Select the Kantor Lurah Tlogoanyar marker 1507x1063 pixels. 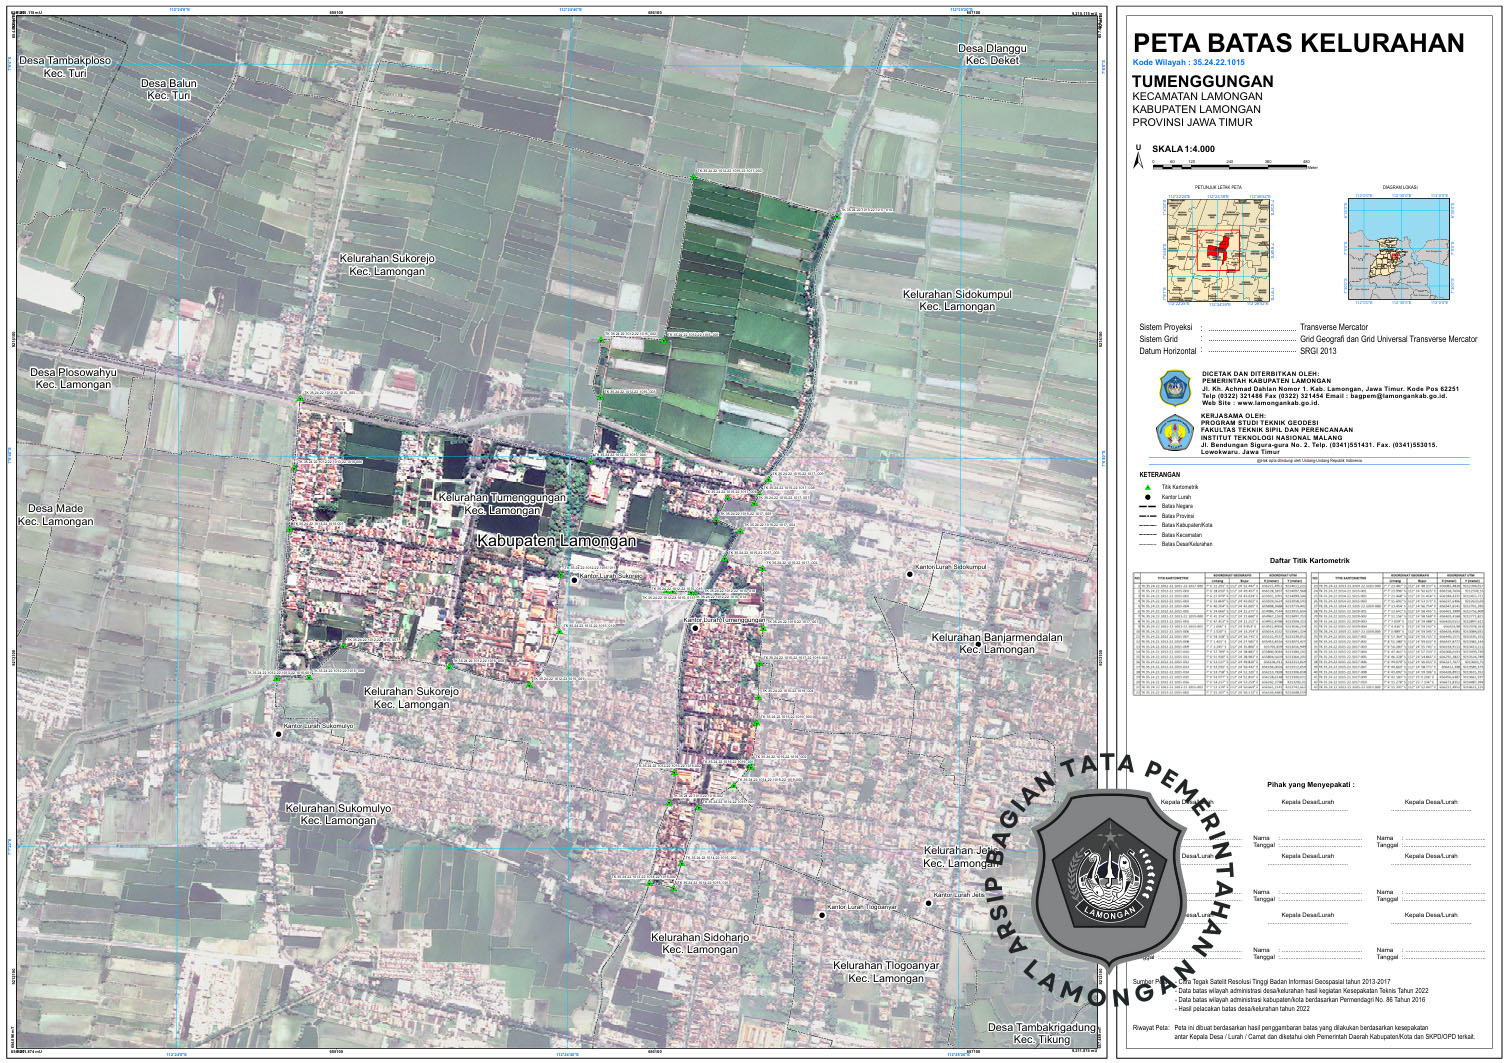[x=822, y=914]
